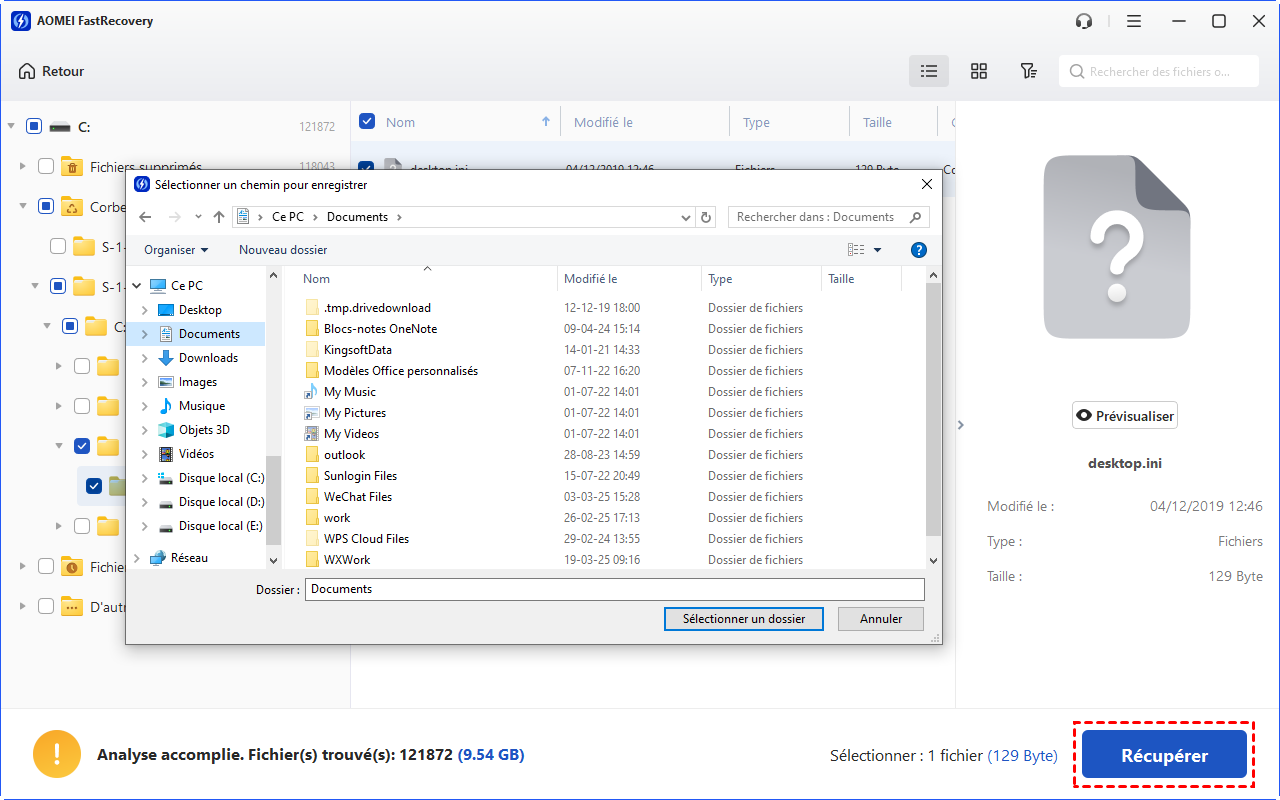This screenshot has width=1280, height=800.
Task: Click the refresh icon beside the path bar
Action: point(707,217)
